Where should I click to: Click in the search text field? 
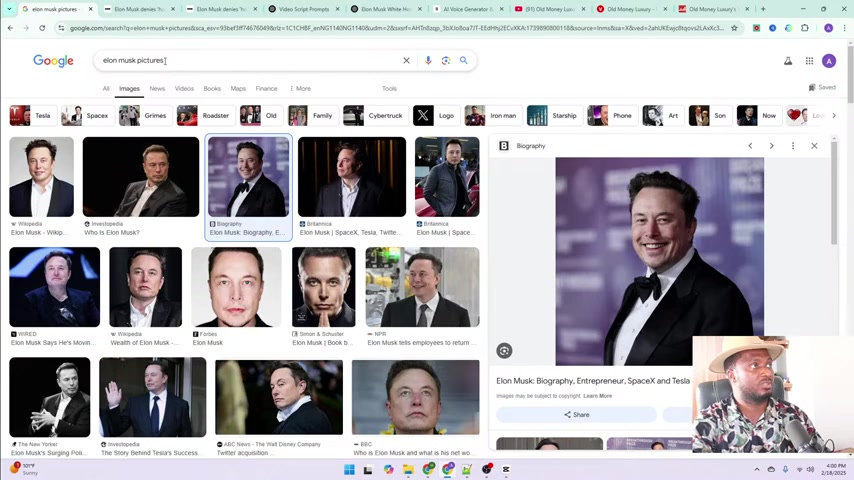pyautogui.click(x=251, y=60)
